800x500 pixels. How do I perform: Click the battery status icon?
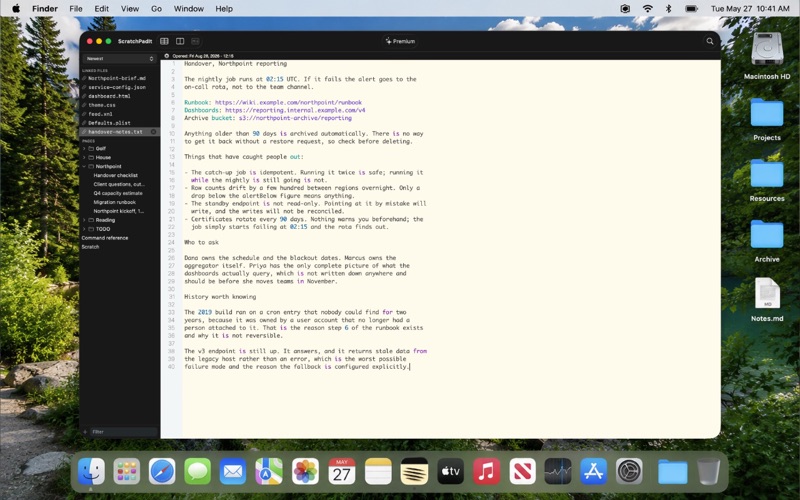691,9
